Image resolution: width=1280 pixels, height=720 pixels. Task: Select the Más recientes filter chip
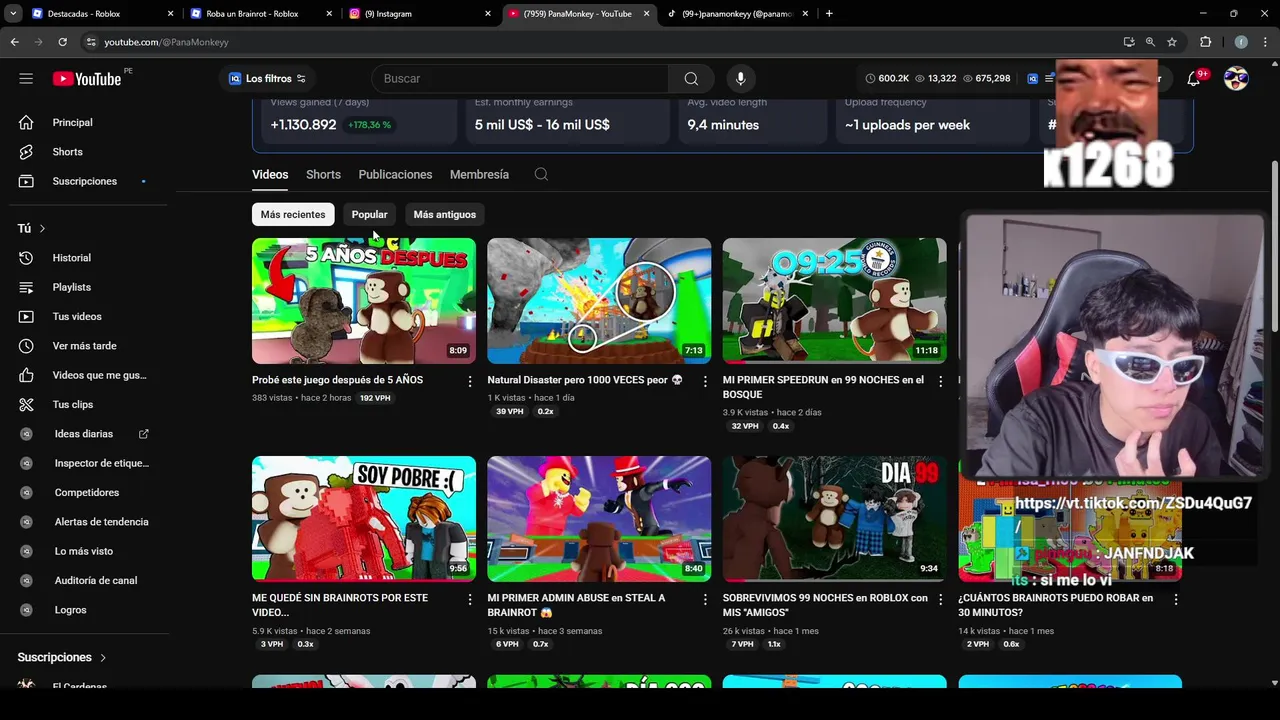[293, 214]
